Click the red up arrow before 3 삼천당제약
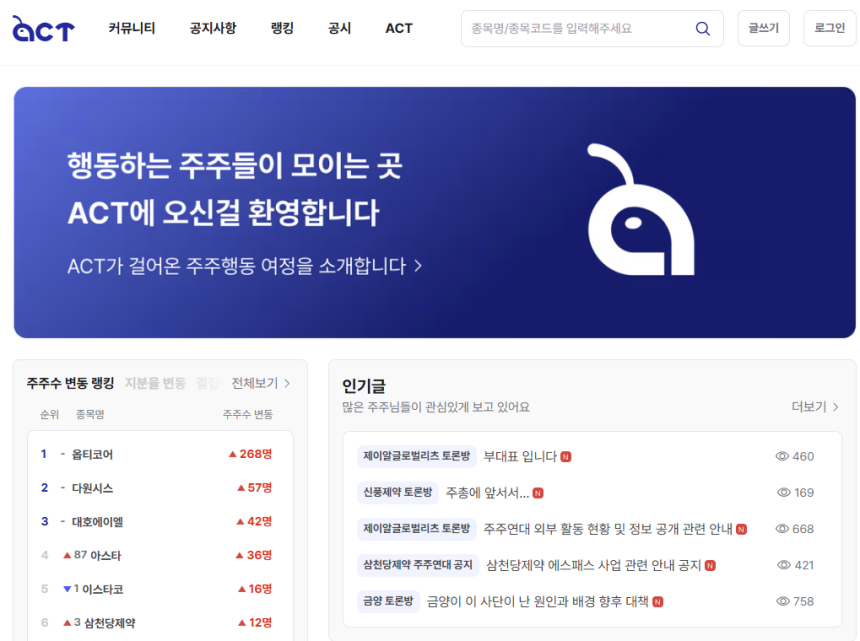This screenshot has height=641, width=860. (67, 623)
